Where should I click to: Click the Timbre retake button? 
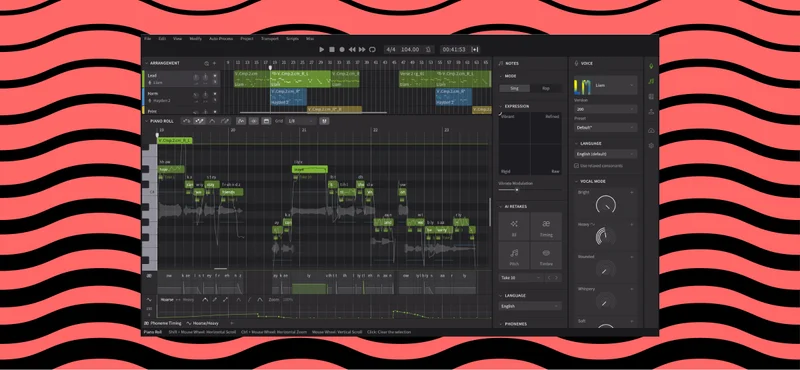point(546,255)
